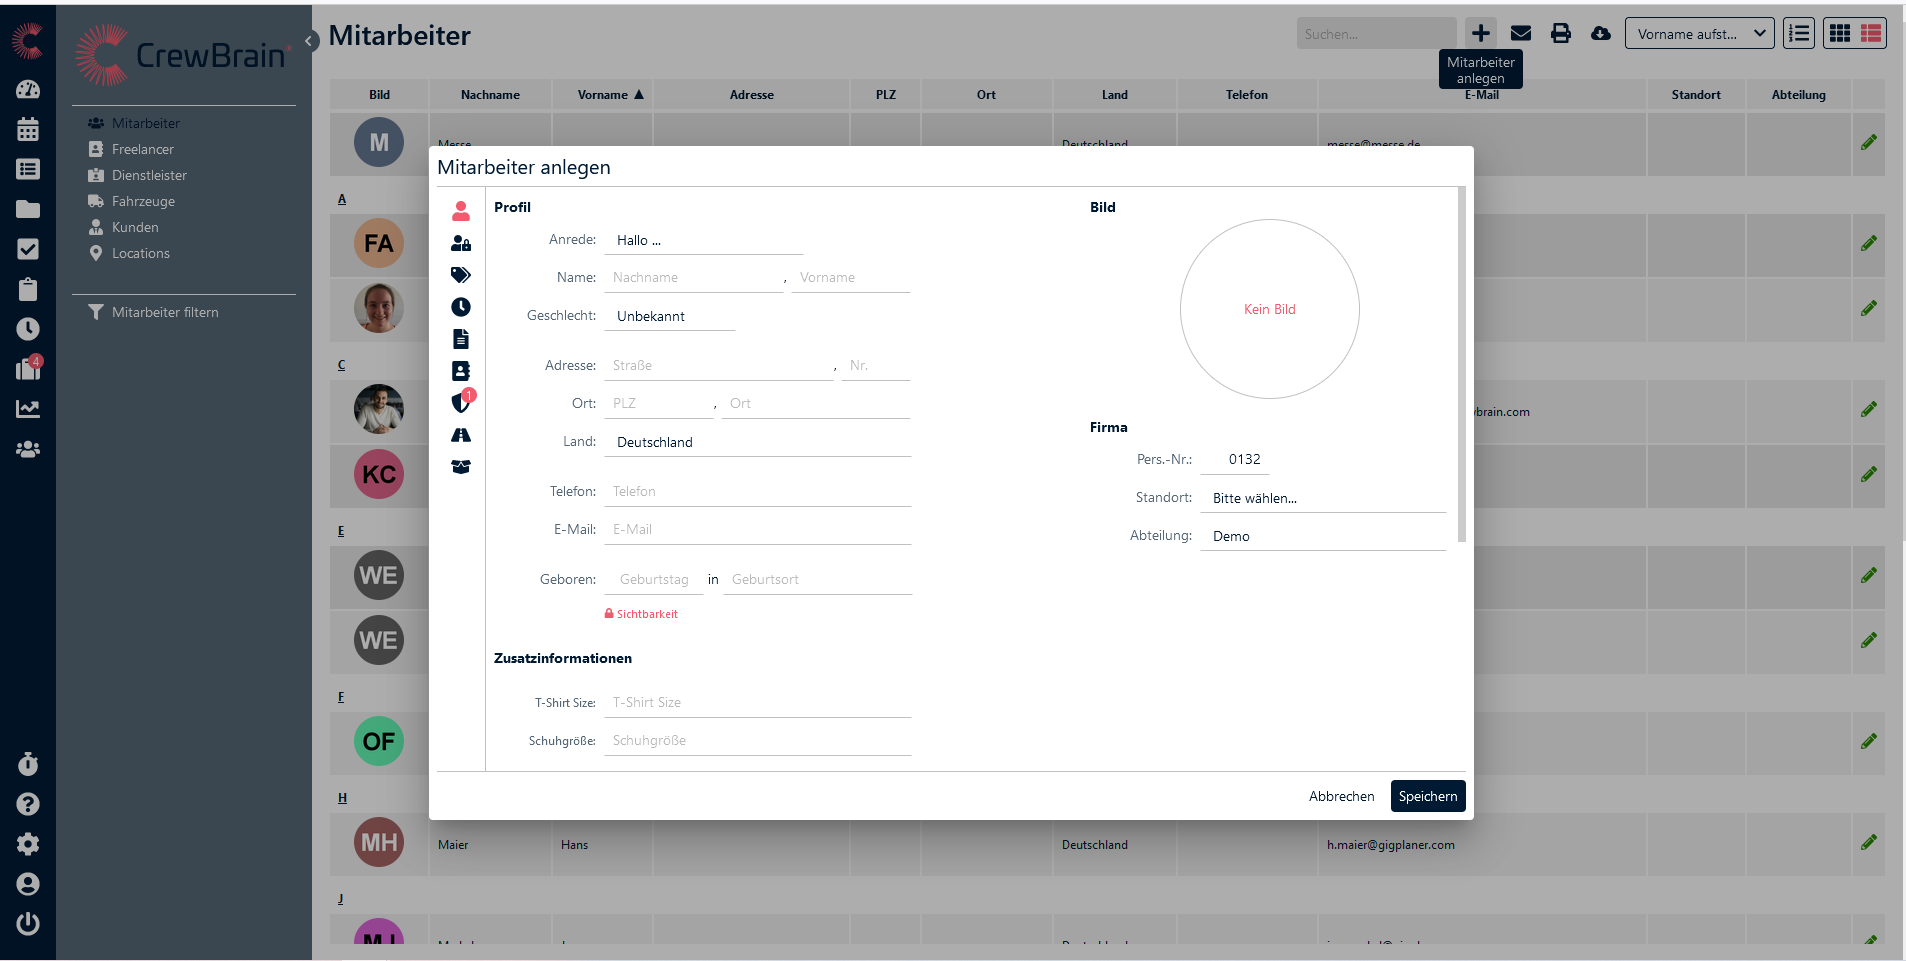Open Fahrzeuge from the sidebar menu
Image resolution: width=1906 pixels, height=961 pixels.
[x=143, y=201]
